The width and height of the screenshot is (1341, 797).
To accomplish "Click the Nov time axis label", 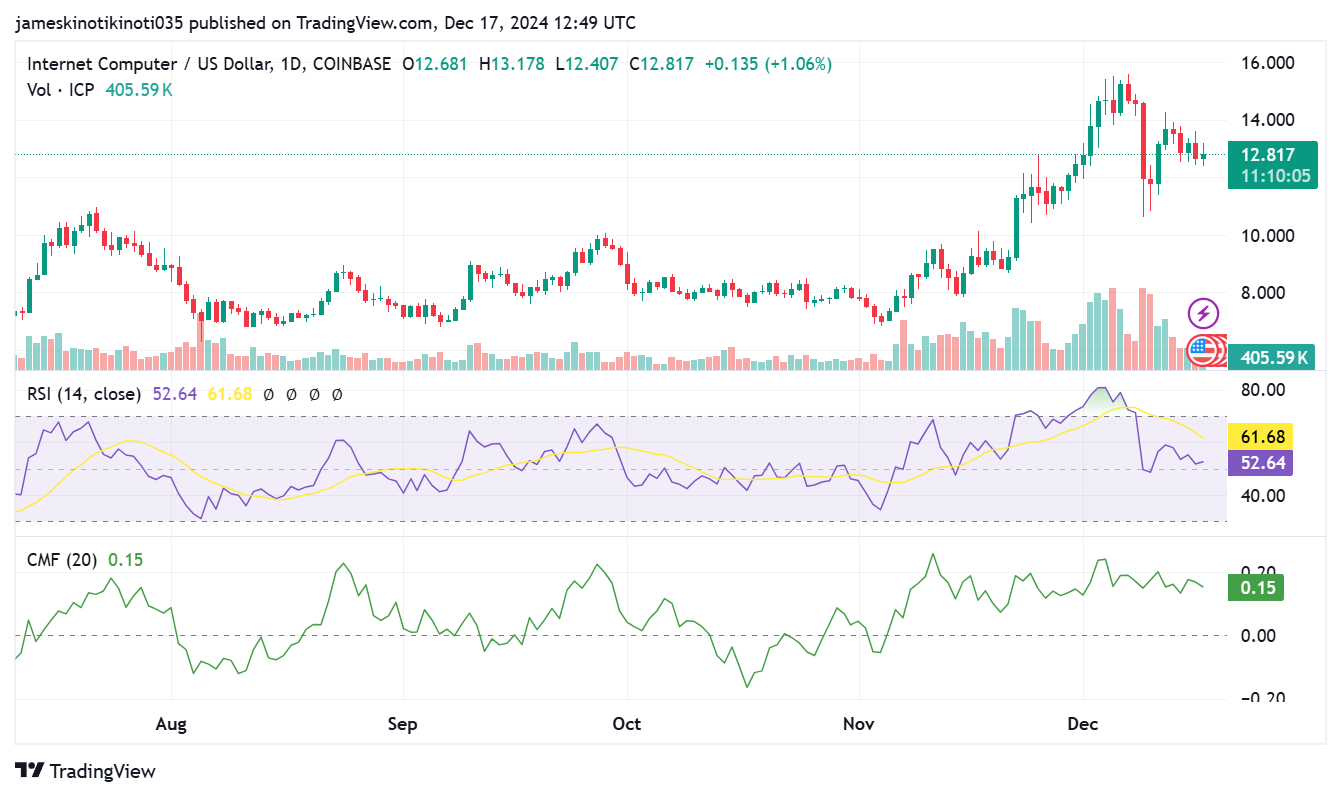I will pos(859,723).
